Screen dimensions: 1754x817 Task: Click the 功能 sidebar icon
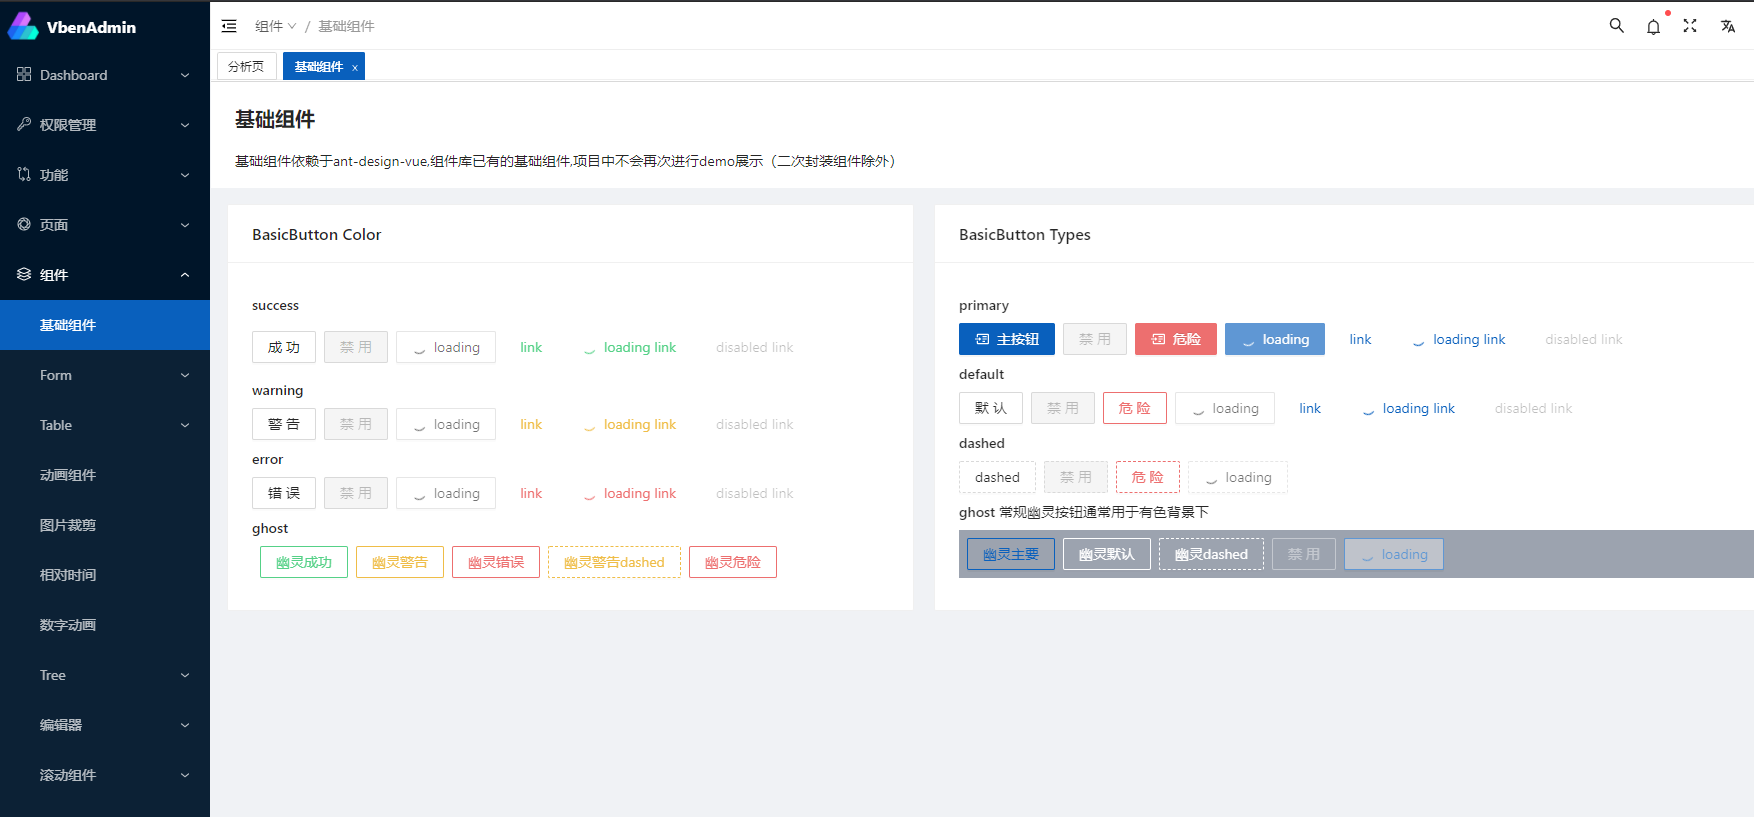24,174
